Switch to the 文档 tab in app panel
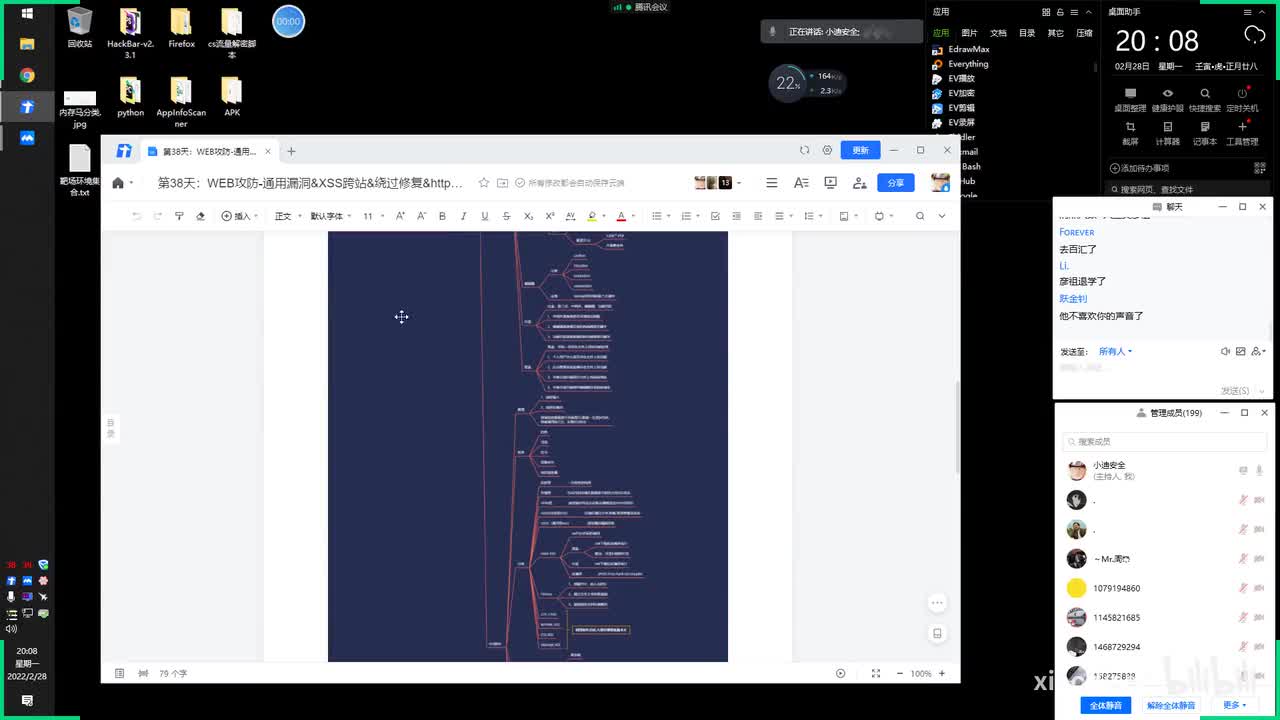The image size is (1280, 720). tap(998, 33)
